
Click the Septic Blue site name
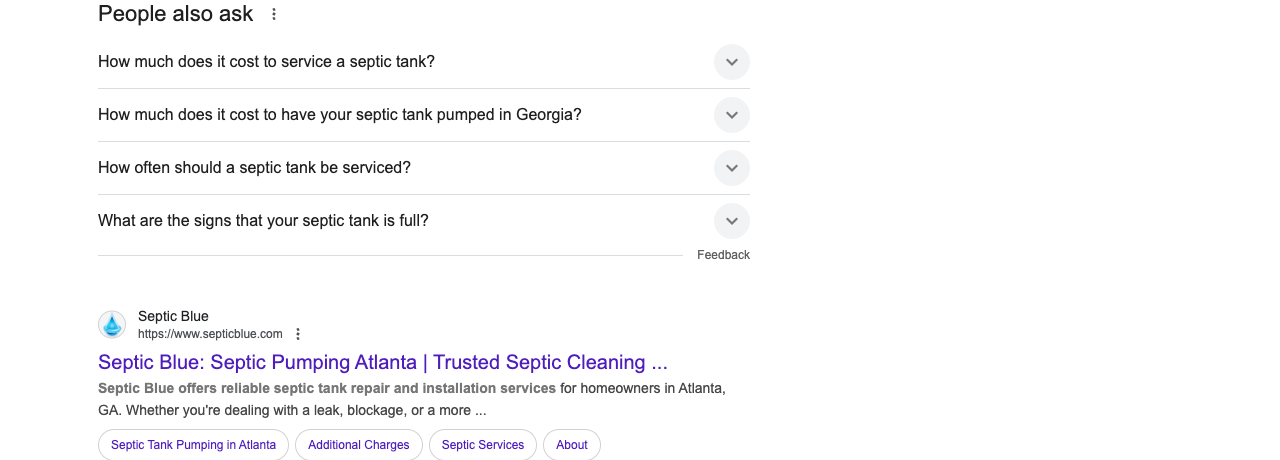(173, 316)
